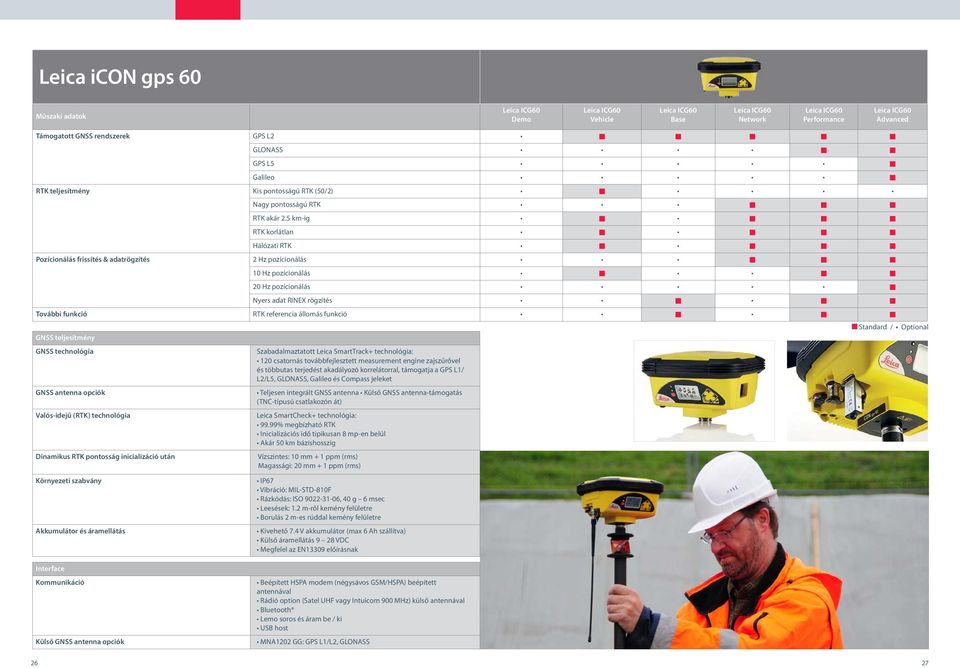Click the További funkció category label
The height and width of the screenshot is (668, 960).
[61, 314]
